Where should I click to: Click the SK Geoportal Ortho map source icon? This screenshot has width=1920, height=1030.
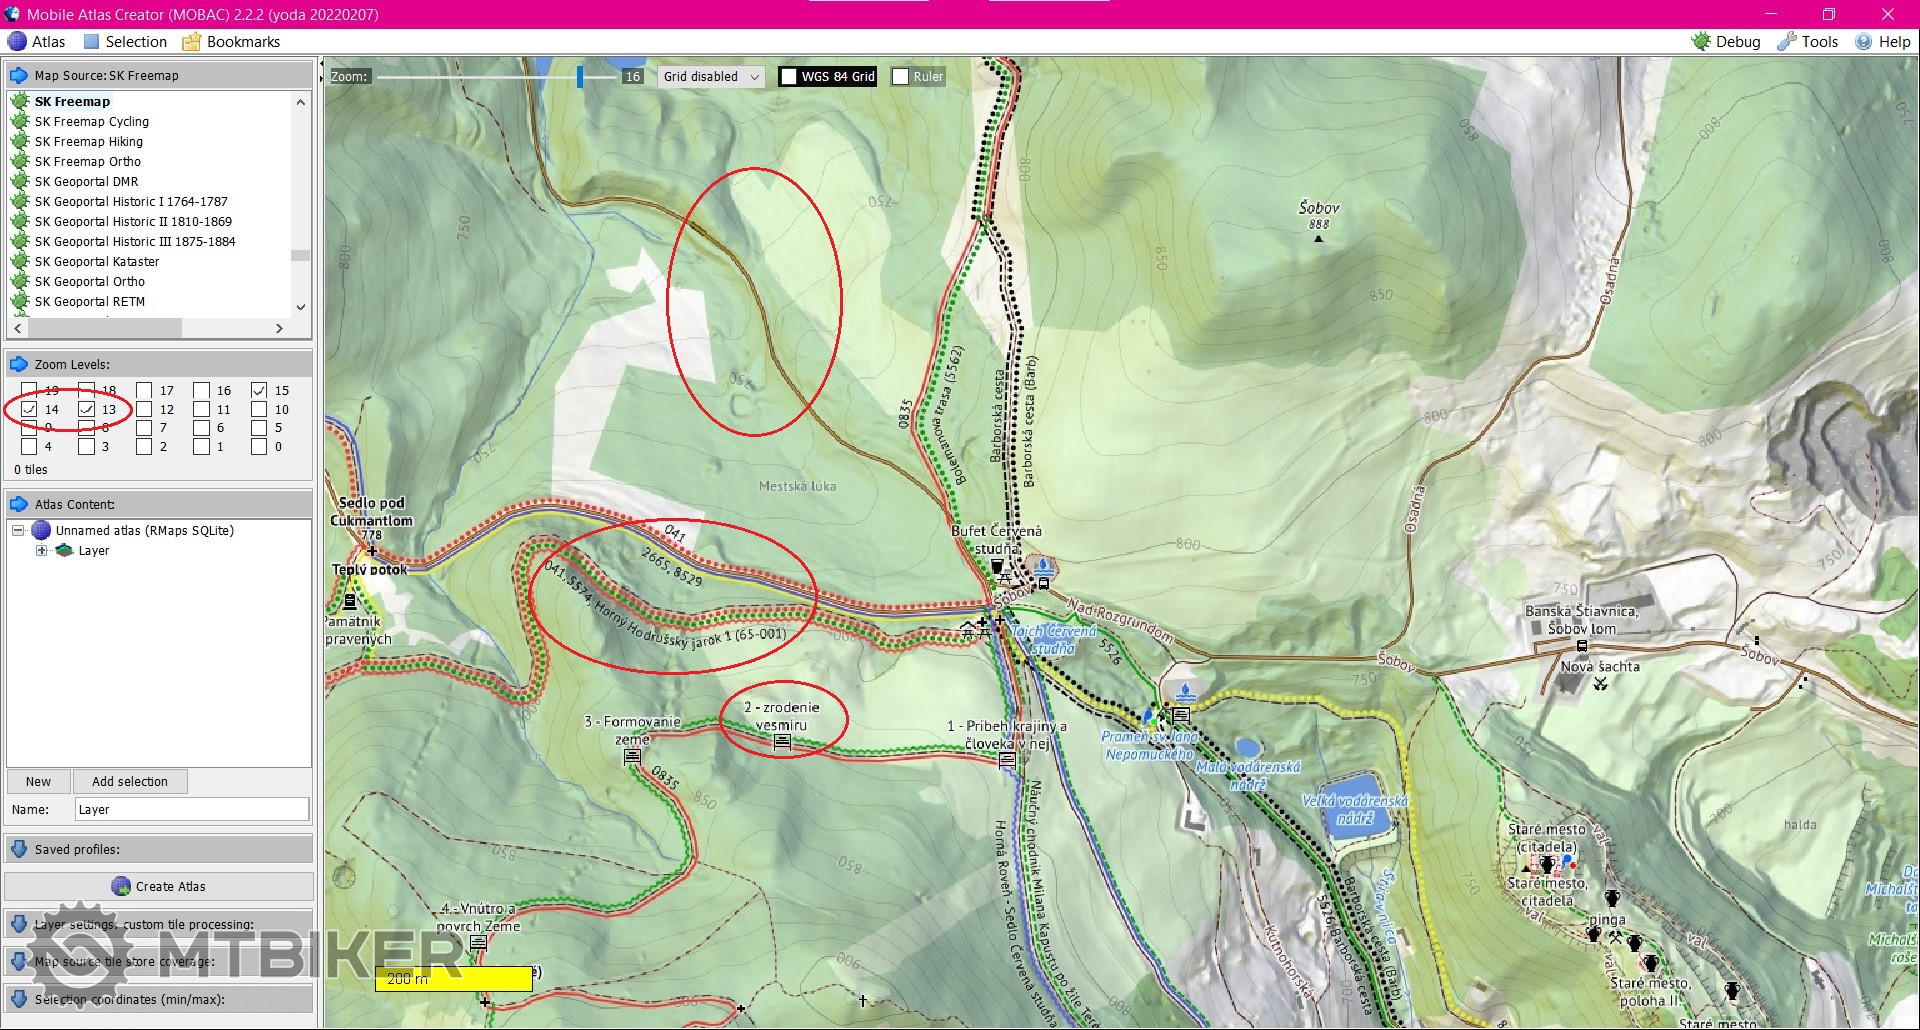[19, 281]
